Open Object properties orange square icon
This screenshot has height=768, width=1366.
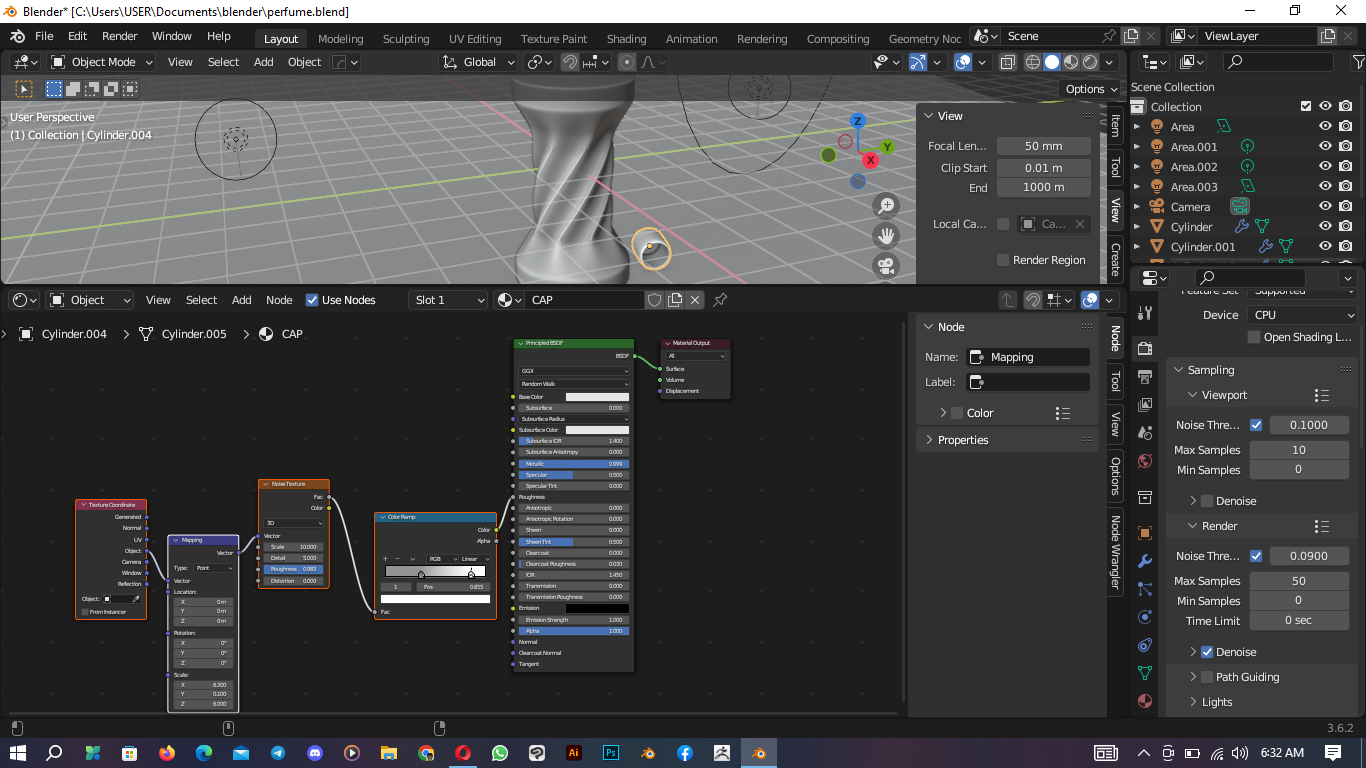(1145, 533)
